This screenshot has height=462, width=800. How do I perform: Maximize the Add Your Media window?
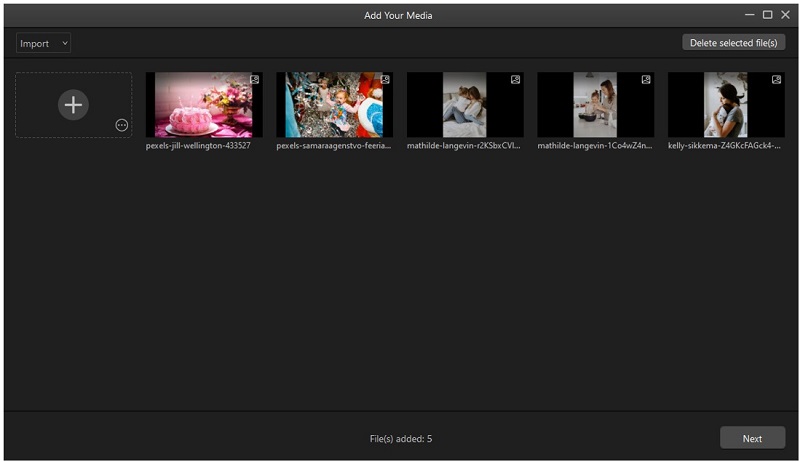pyautogui.click(x=767, y=15)
